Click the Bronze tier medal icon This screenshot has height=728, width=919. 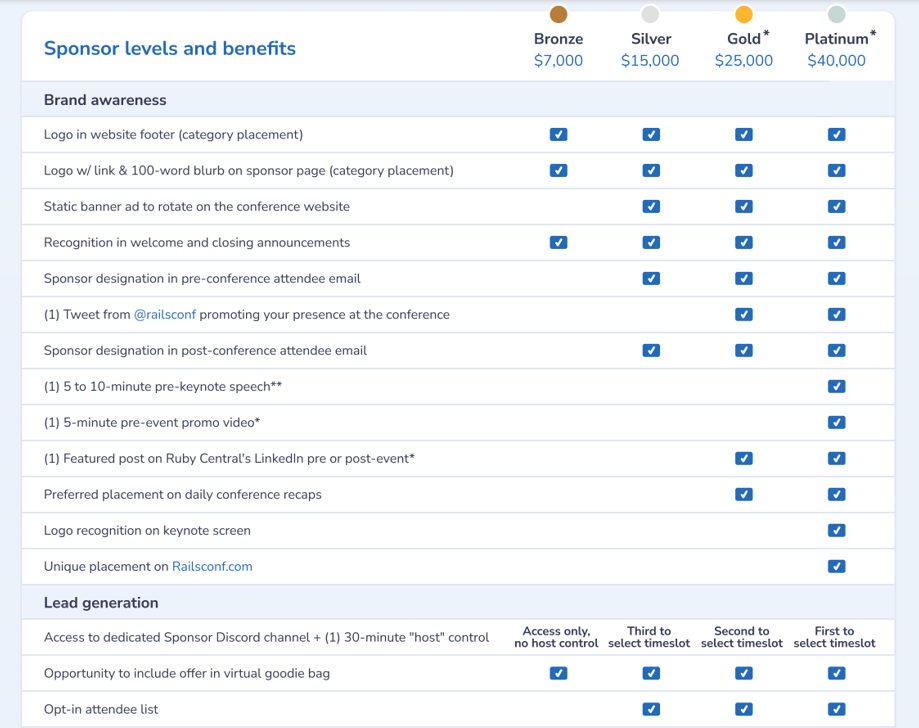558,14
